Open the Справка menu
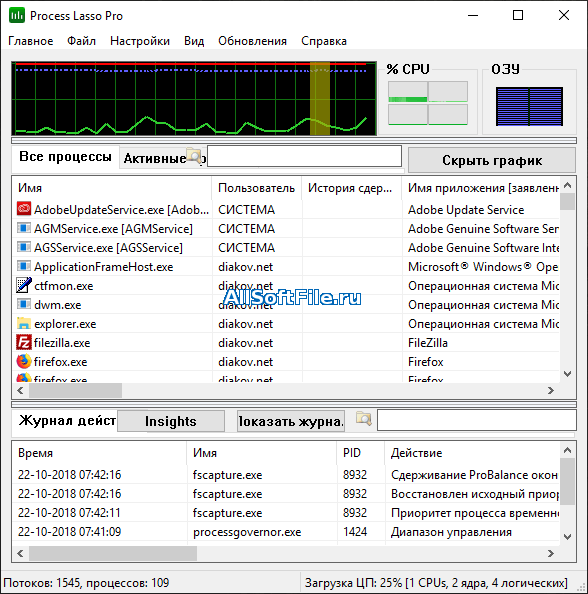This screenshot has height=594, width=588. click(324, 41)
